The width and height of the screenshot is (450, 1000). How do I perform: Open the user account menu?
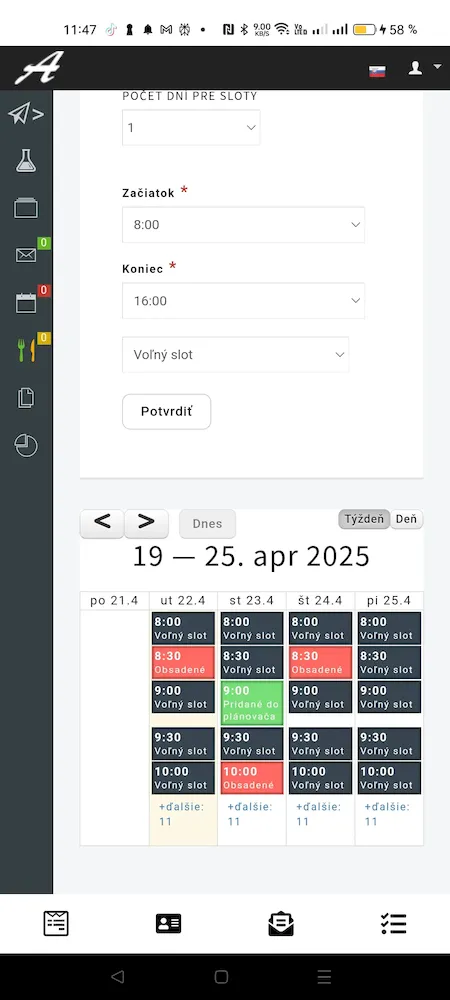(x=424, y=68)
